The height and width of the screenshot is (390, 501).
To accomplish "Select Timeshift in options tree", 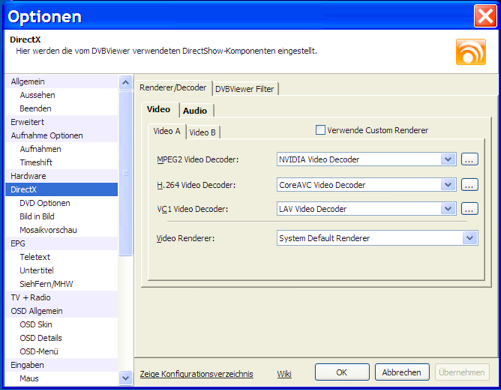I will click(62, 162).
